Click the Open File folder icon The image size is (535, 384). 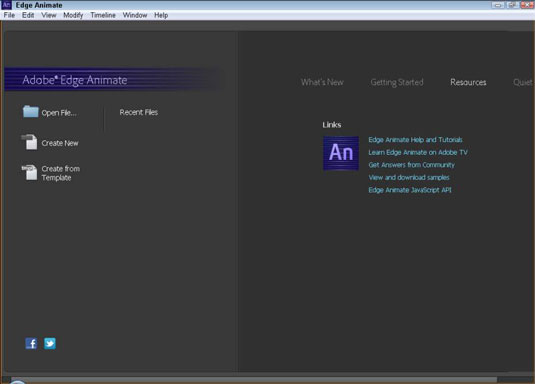click(x=30, y=112)
